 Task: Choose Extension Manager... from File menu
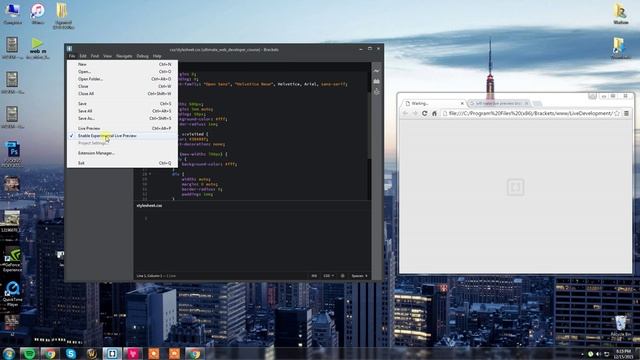pos(122,153)
